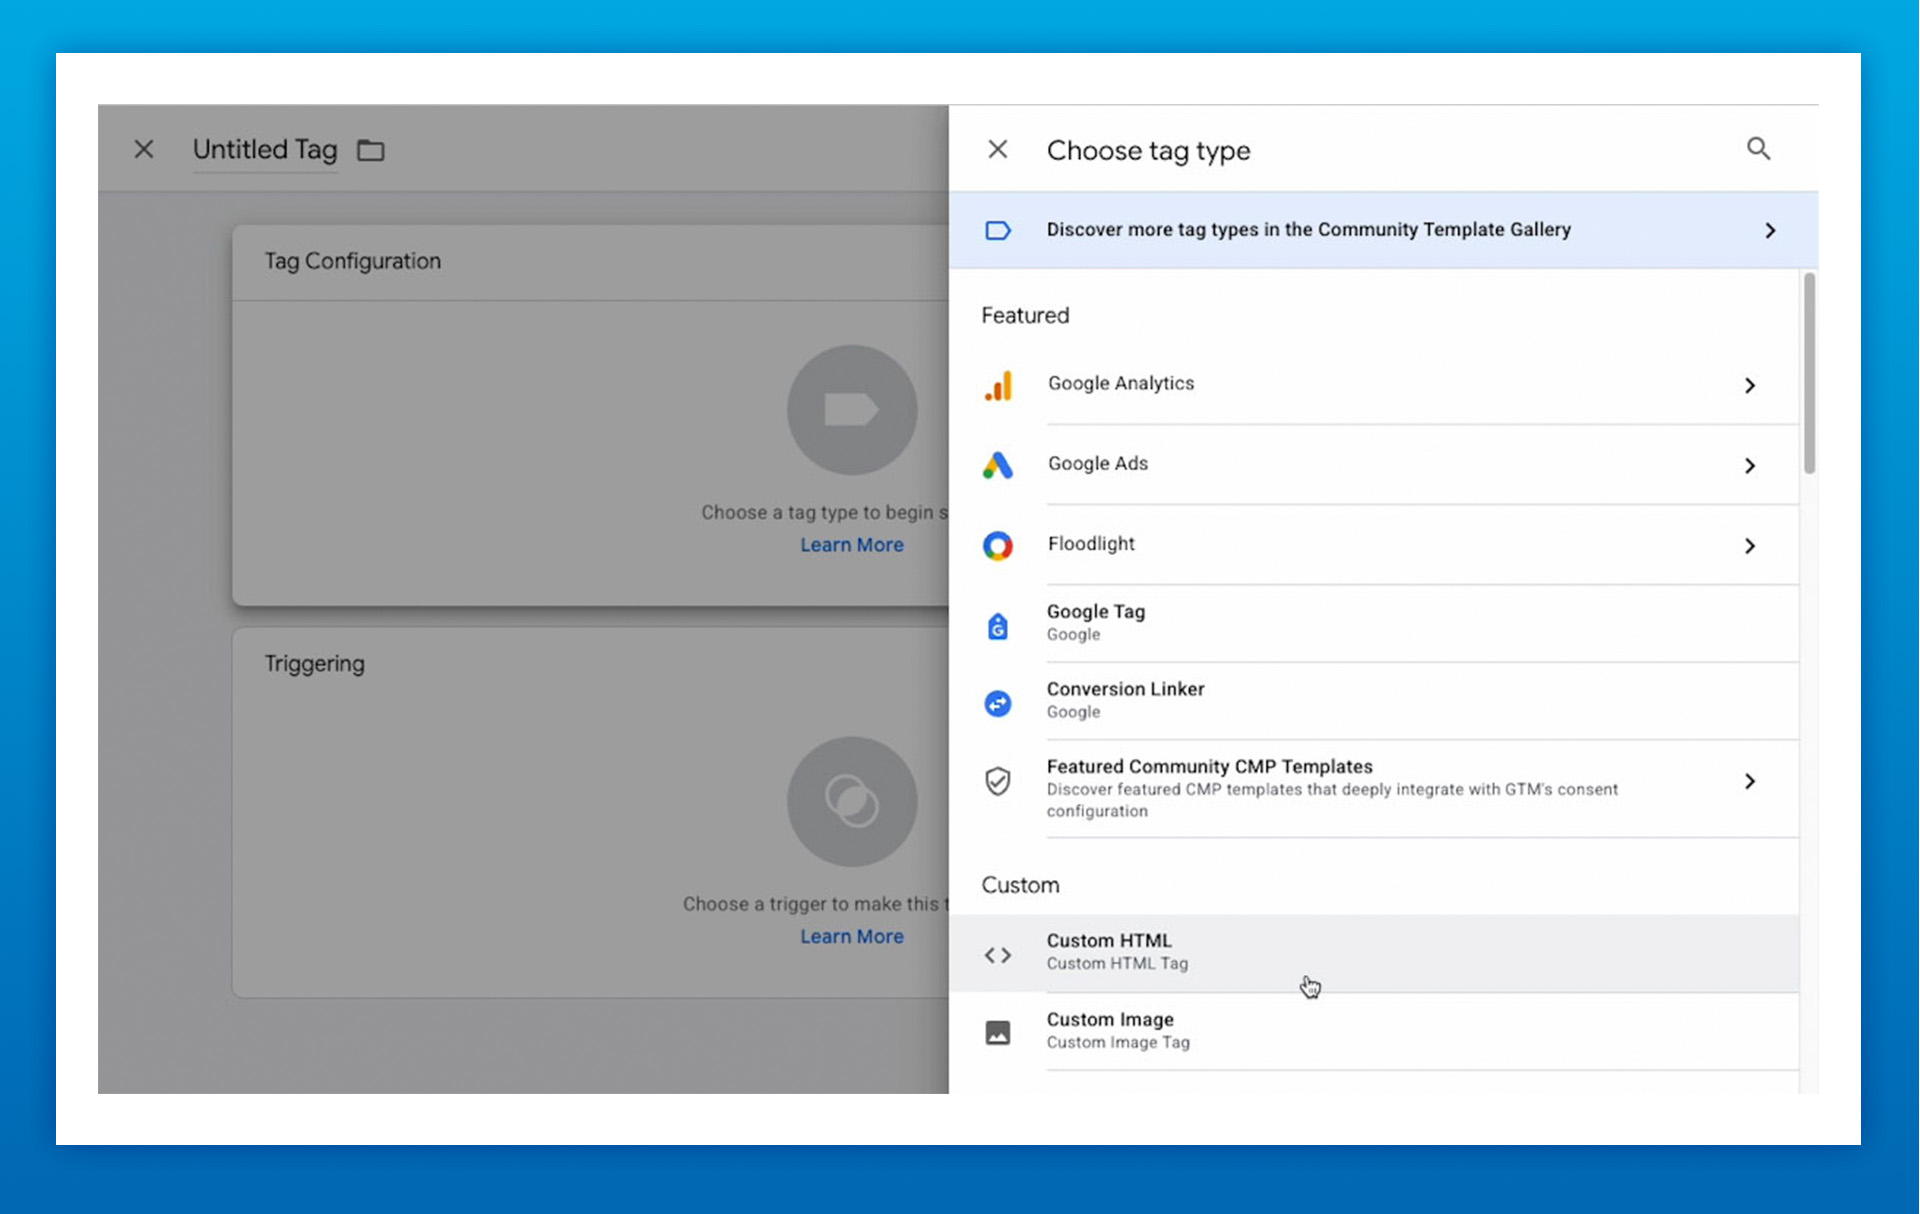The image size is (1920, 1214).
Task: Expand the Featured Community CMP Templates chevron
Action: 1749,781
